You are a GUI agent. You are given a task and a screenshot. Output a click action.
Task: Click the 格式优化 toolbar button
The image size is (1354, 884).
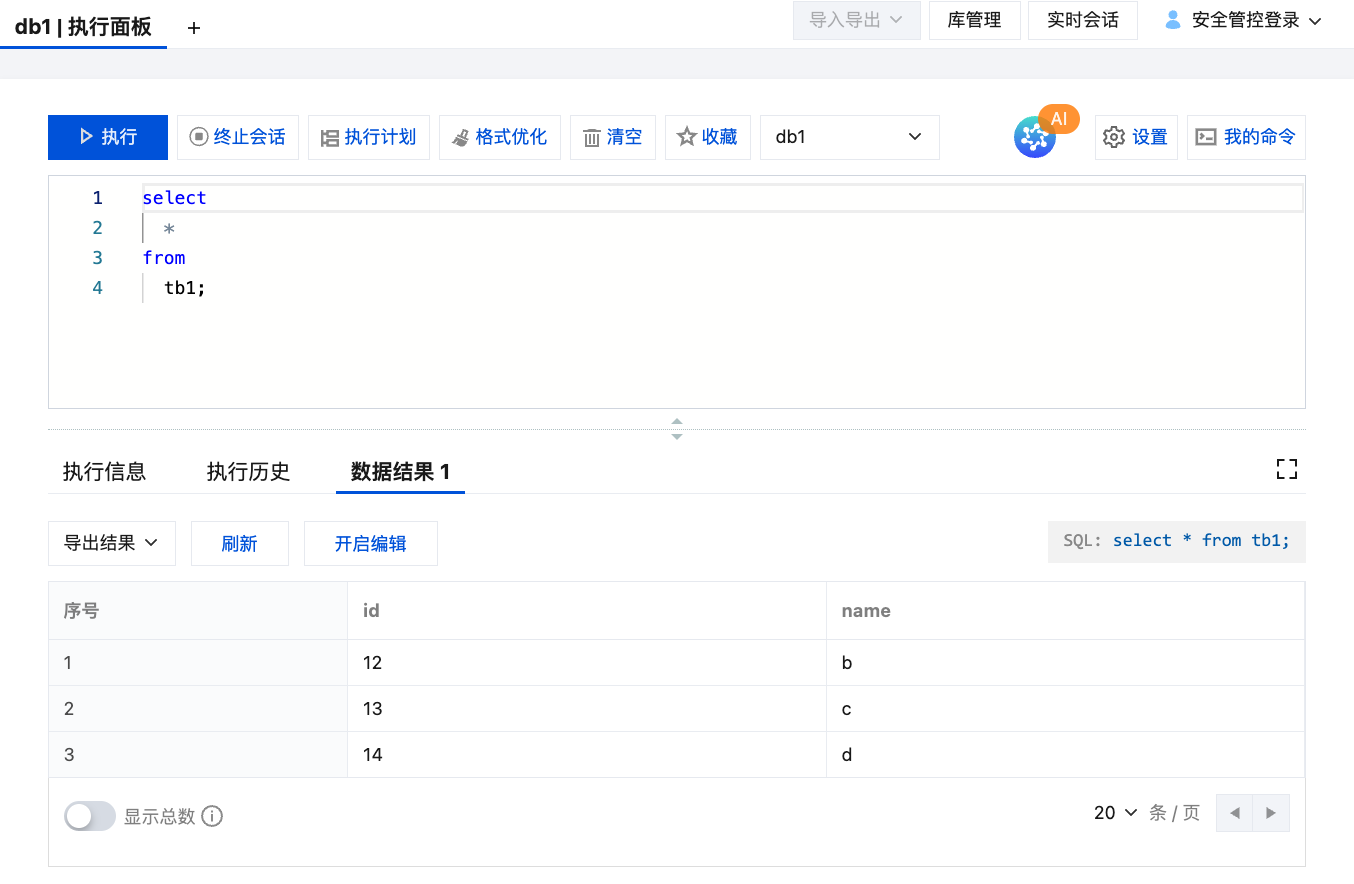pyautogui.click(x=499, y=137)
